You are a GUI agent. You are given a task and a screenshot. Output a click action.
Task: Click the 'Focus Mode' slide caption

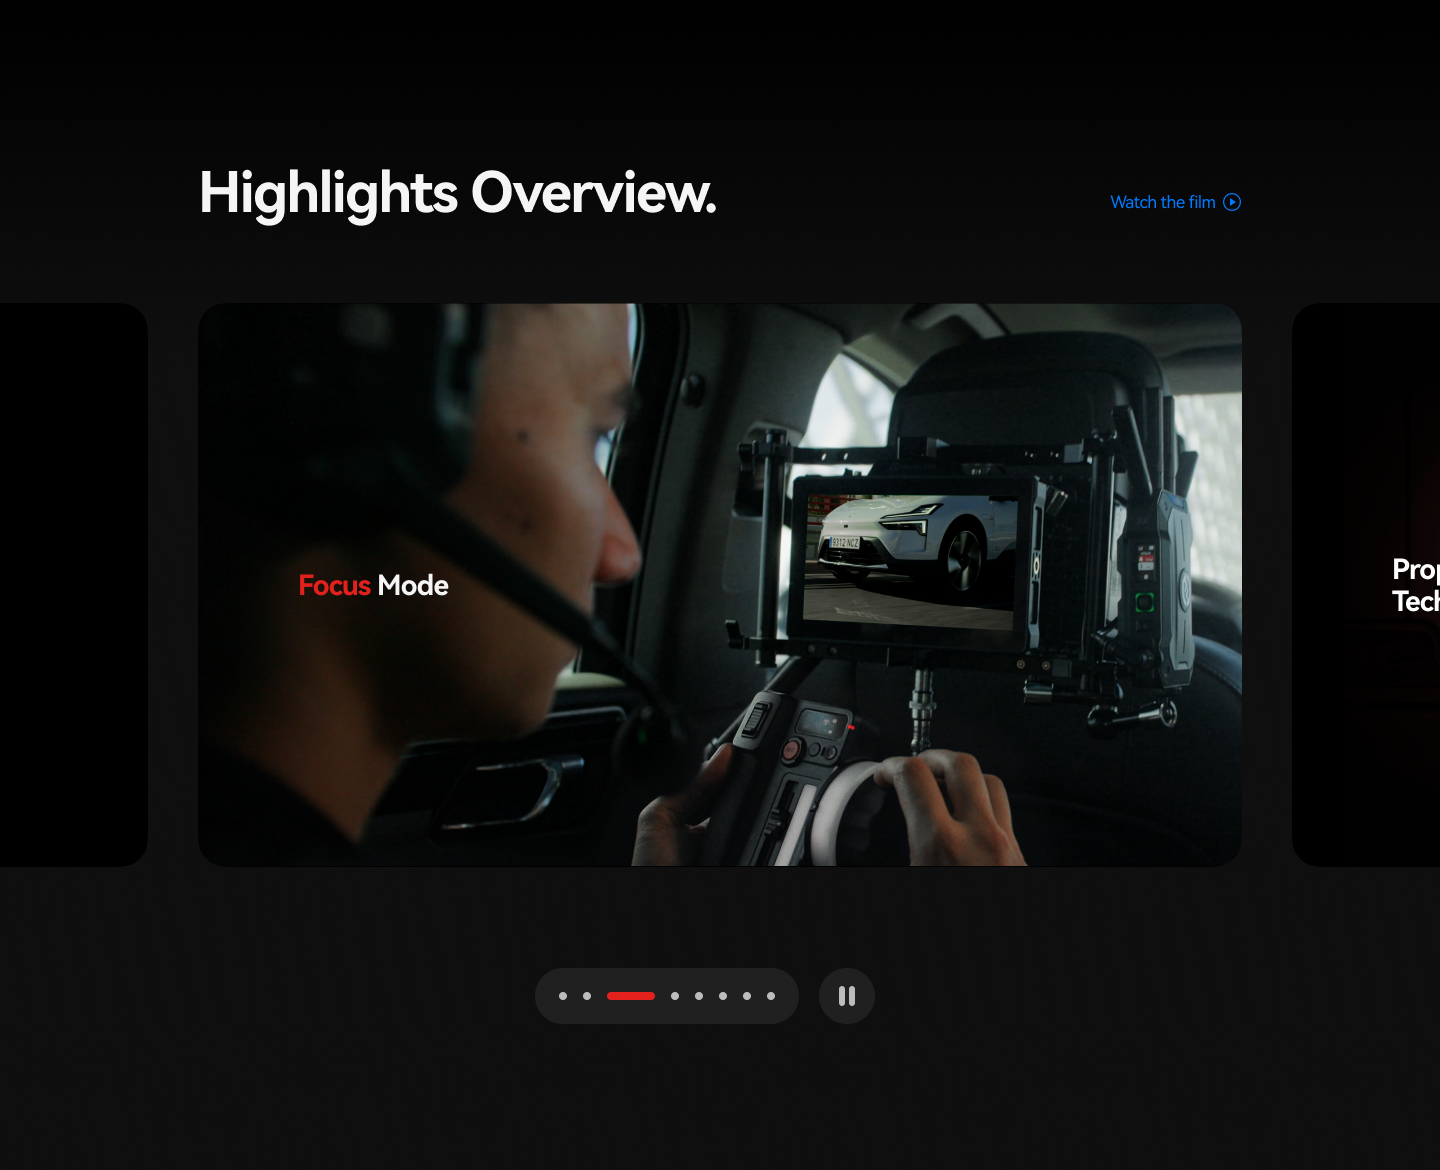373,585
